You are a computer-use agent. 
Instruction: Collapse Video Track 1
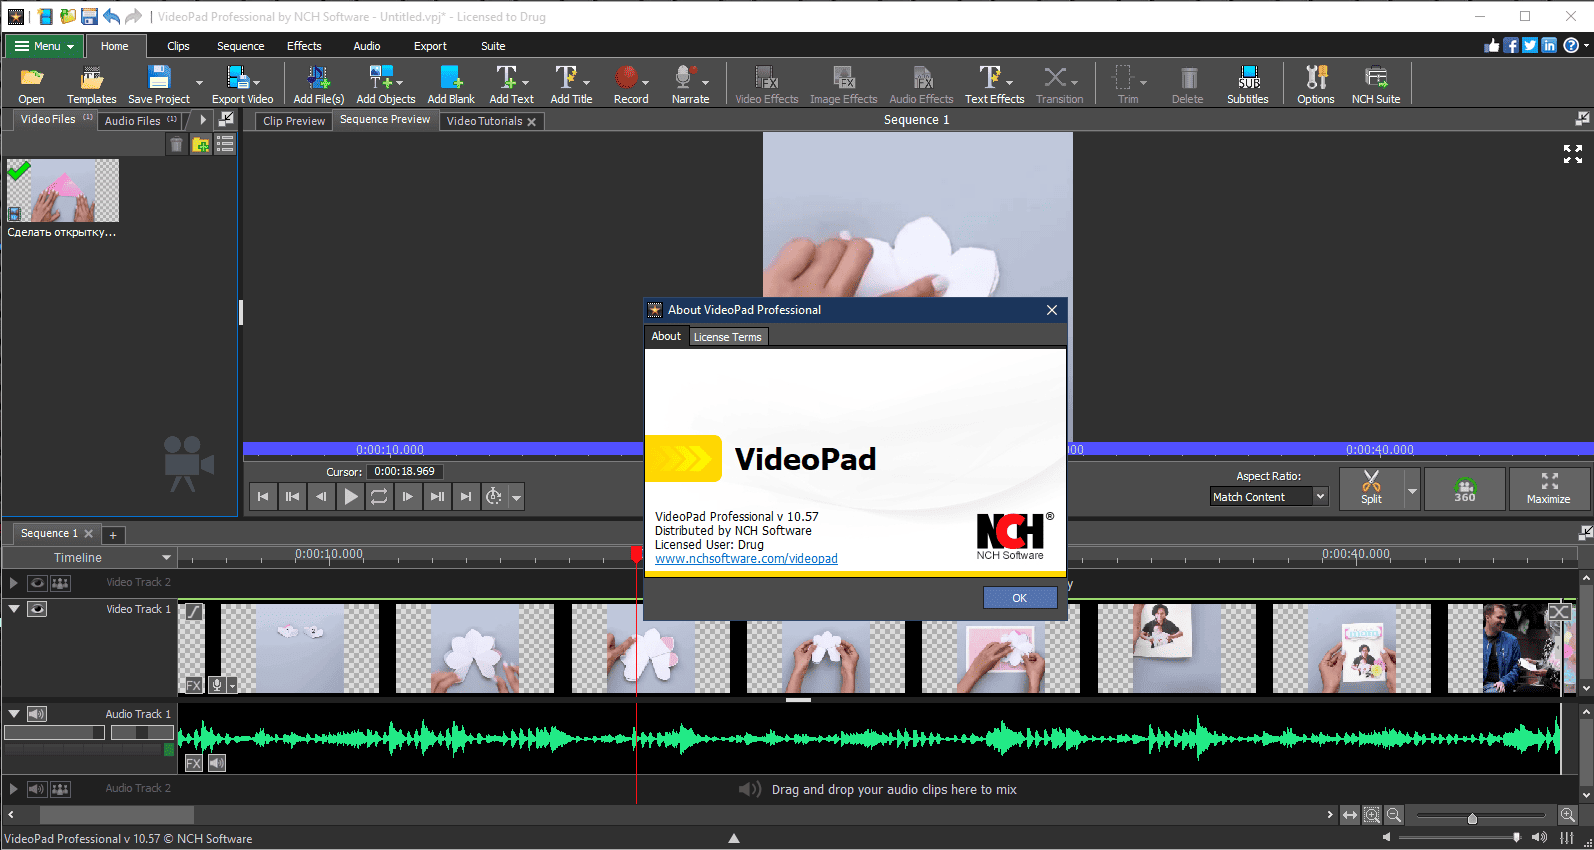click(13, 609)
